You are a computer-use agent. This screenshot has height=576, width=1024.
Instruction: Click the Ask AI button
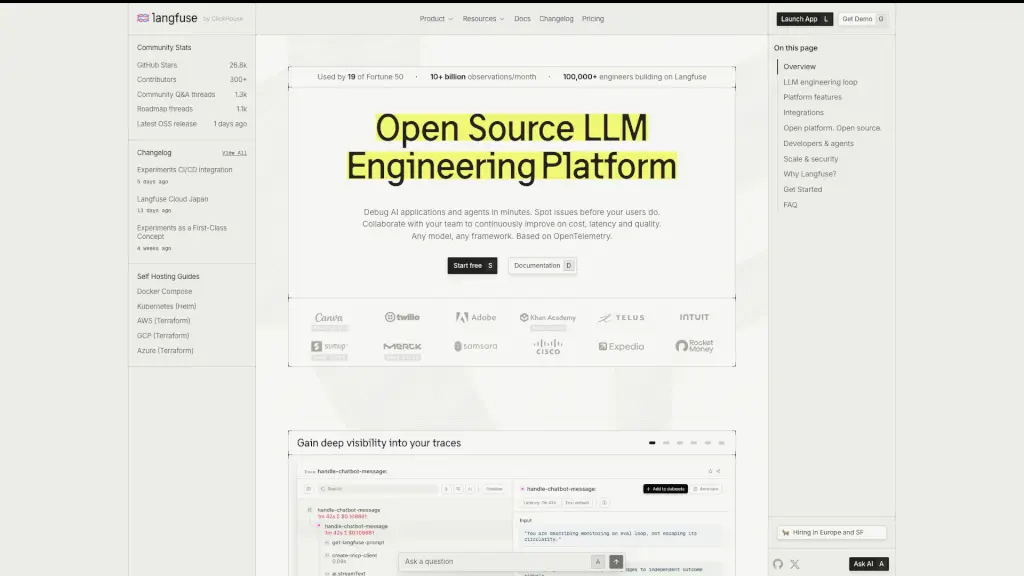pyautogui.click(x=869, y=564)
